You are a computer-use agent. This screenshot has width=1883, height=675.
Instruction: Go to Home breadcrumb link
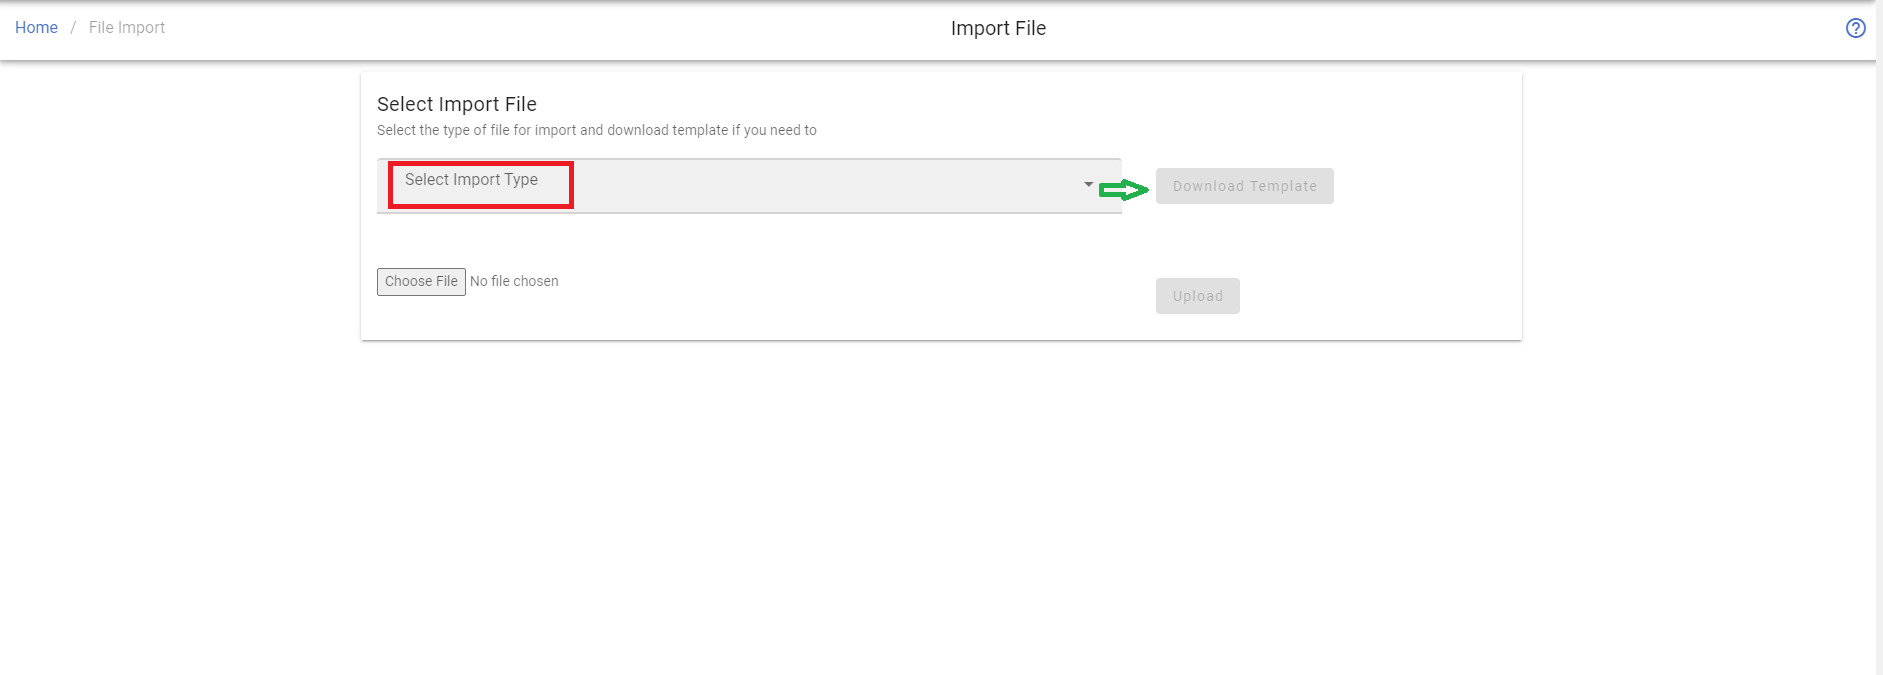click(x=36, y=28)
